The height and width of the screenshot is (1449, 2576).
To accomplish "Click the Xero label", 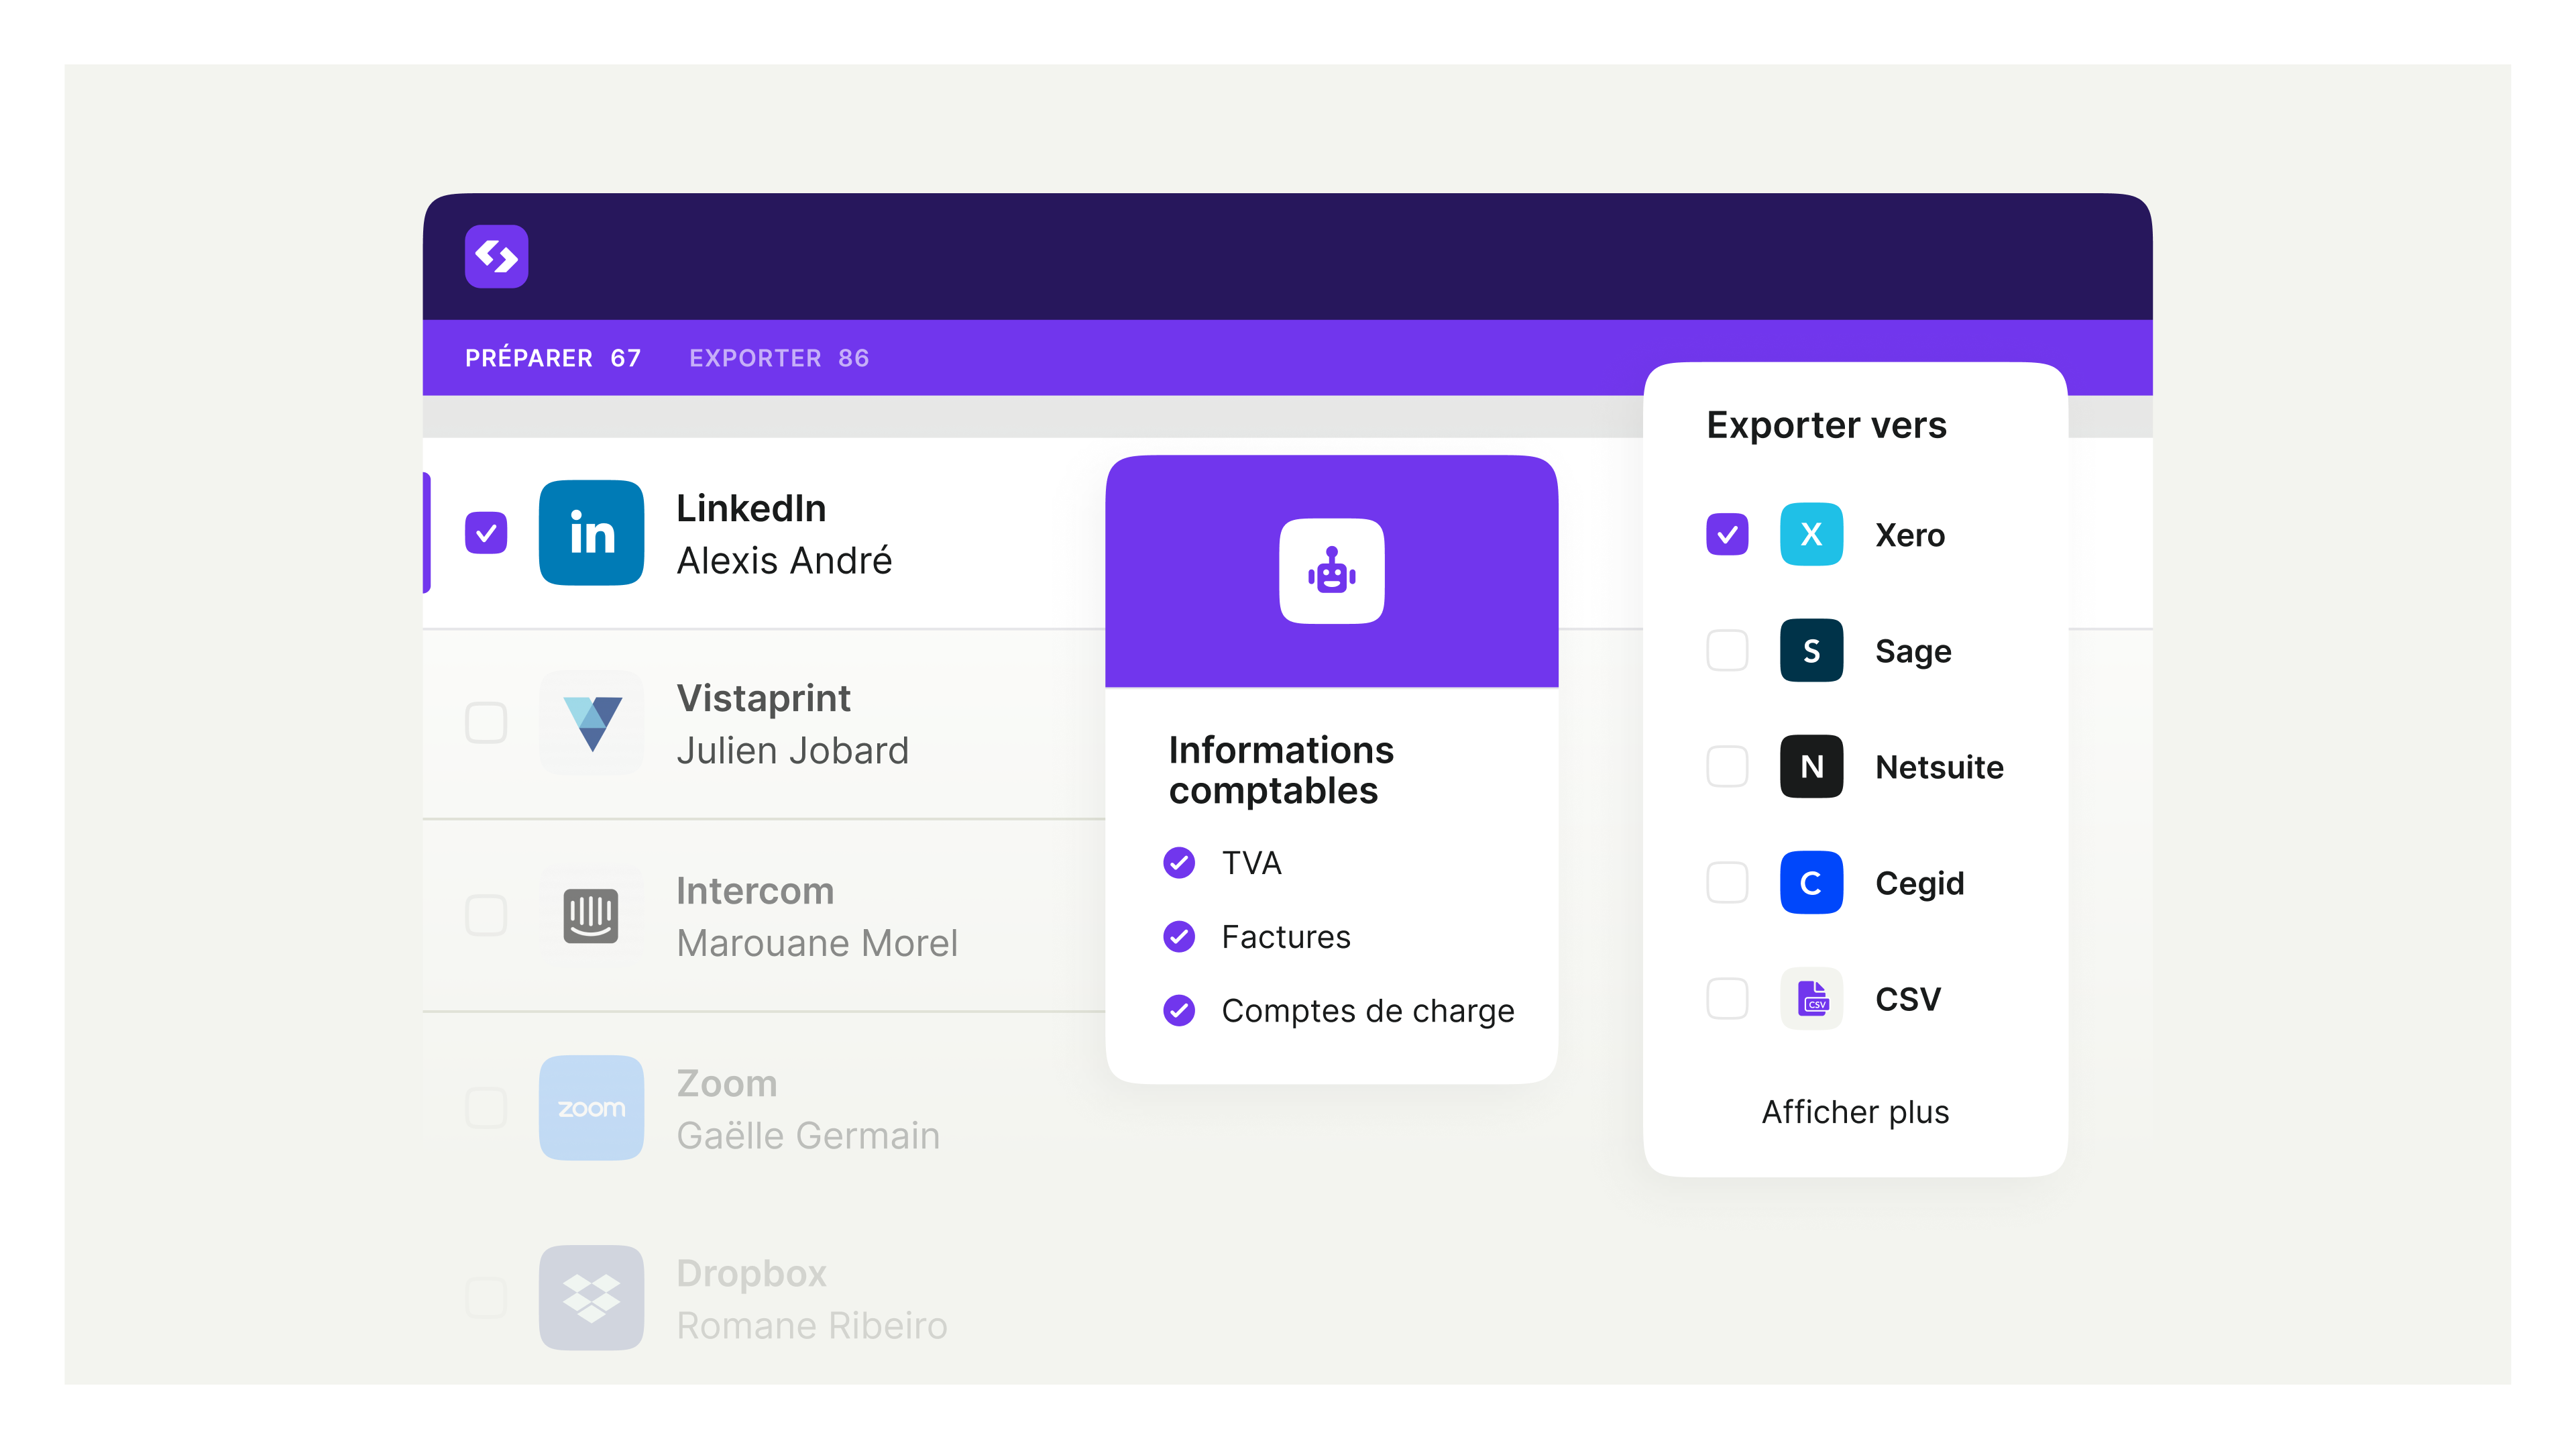I will 1910,535.
